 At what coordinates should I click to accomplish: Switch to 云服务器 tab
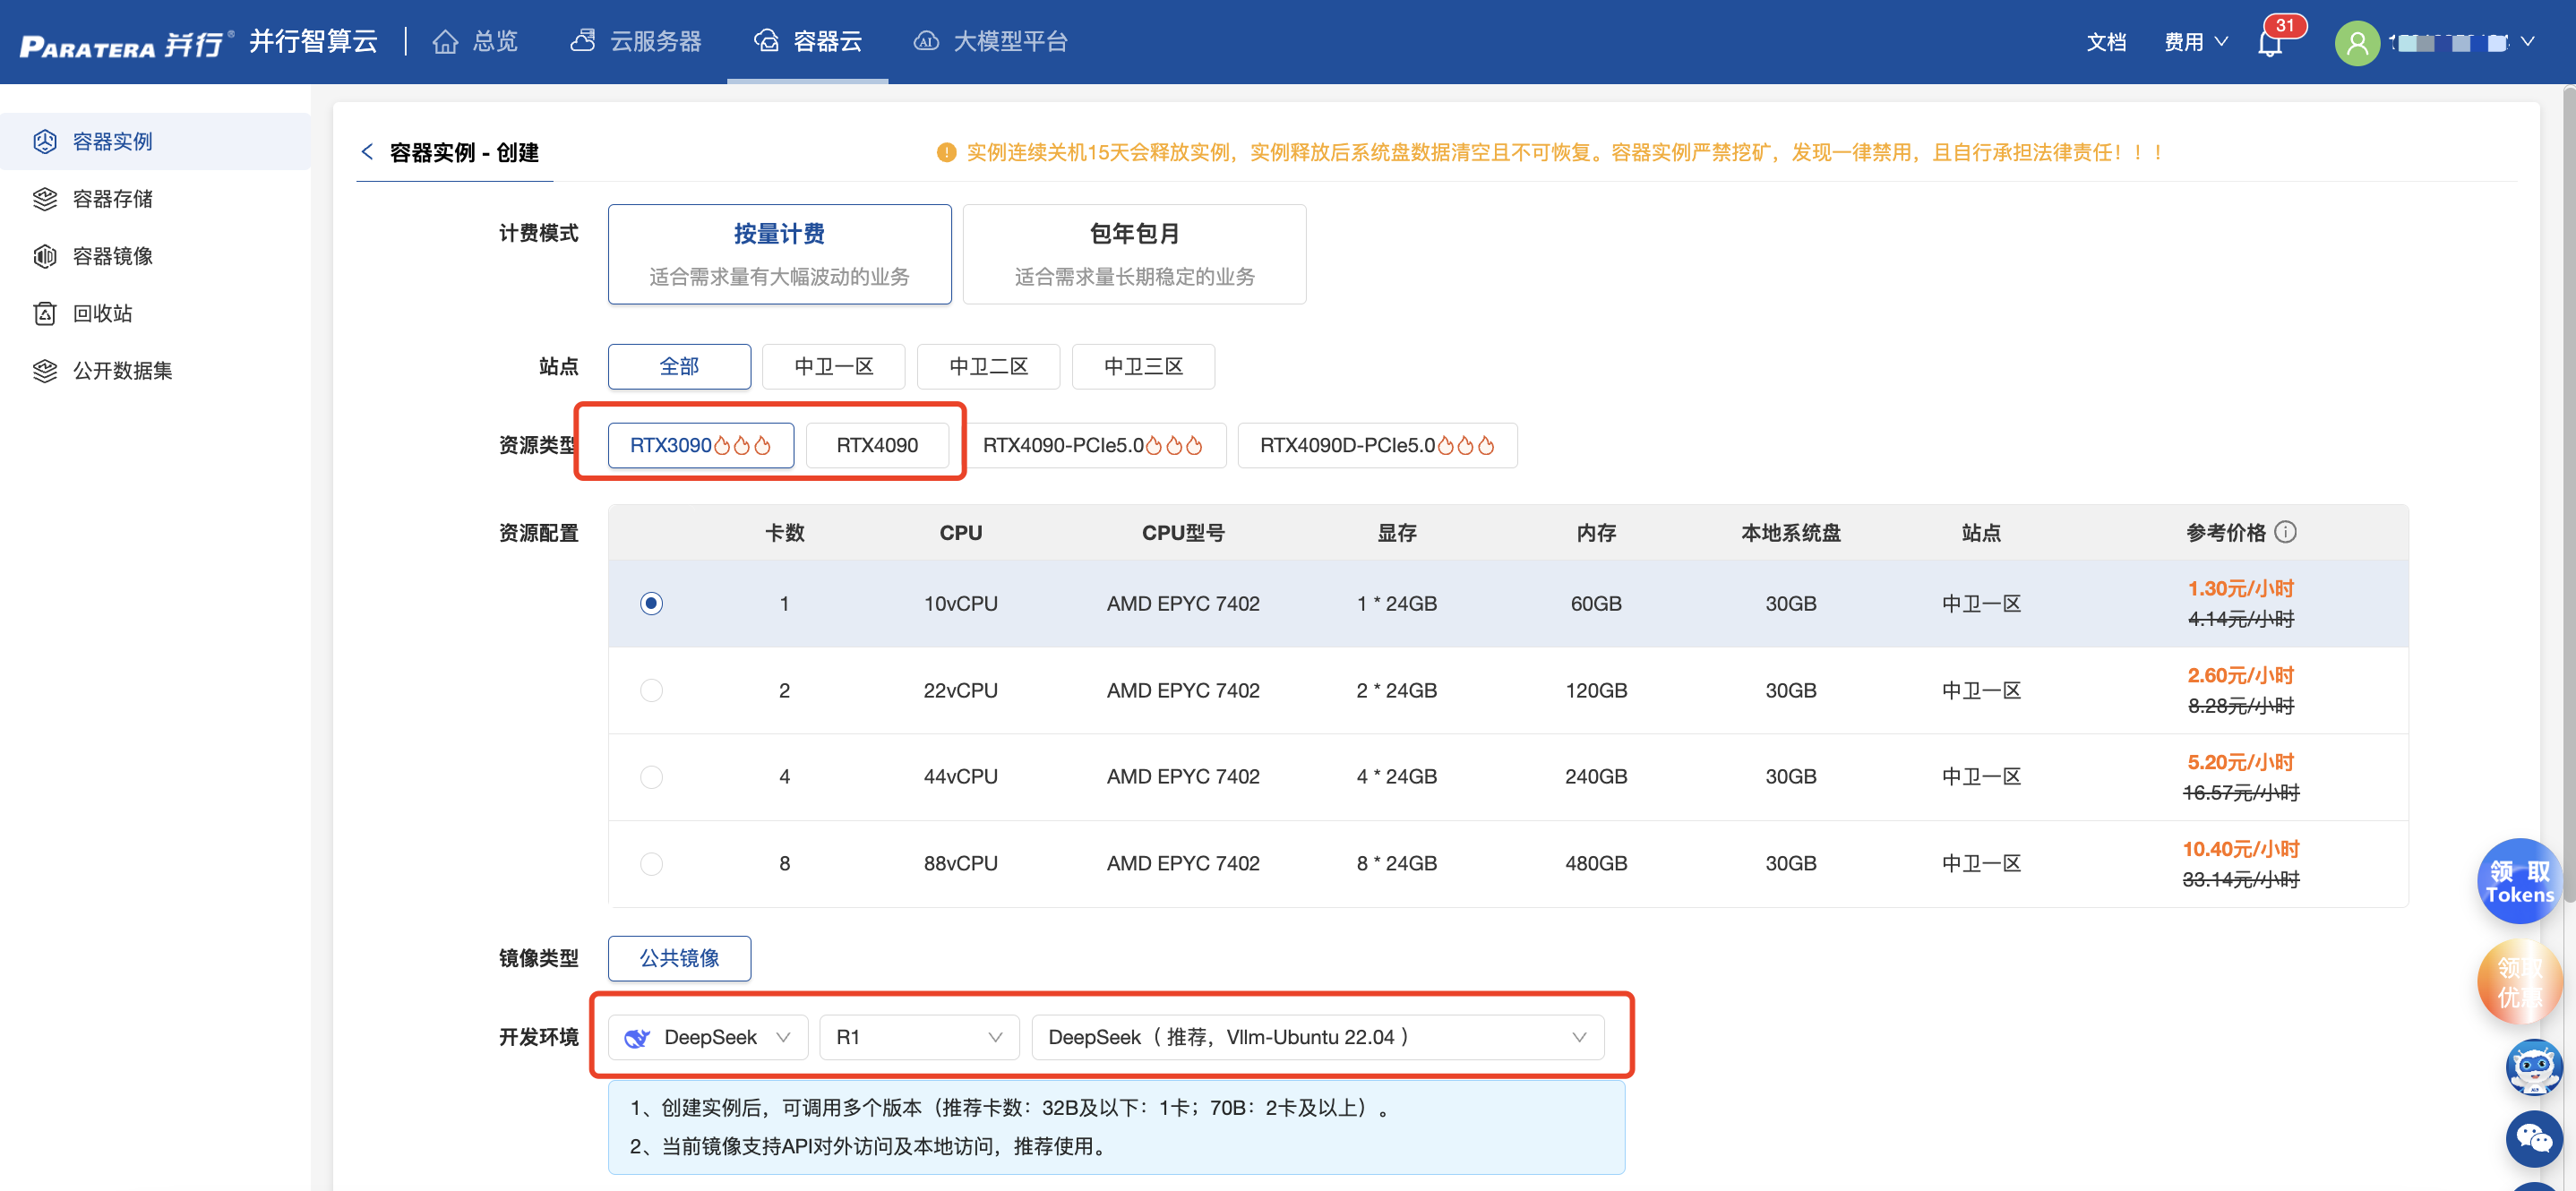636,41
